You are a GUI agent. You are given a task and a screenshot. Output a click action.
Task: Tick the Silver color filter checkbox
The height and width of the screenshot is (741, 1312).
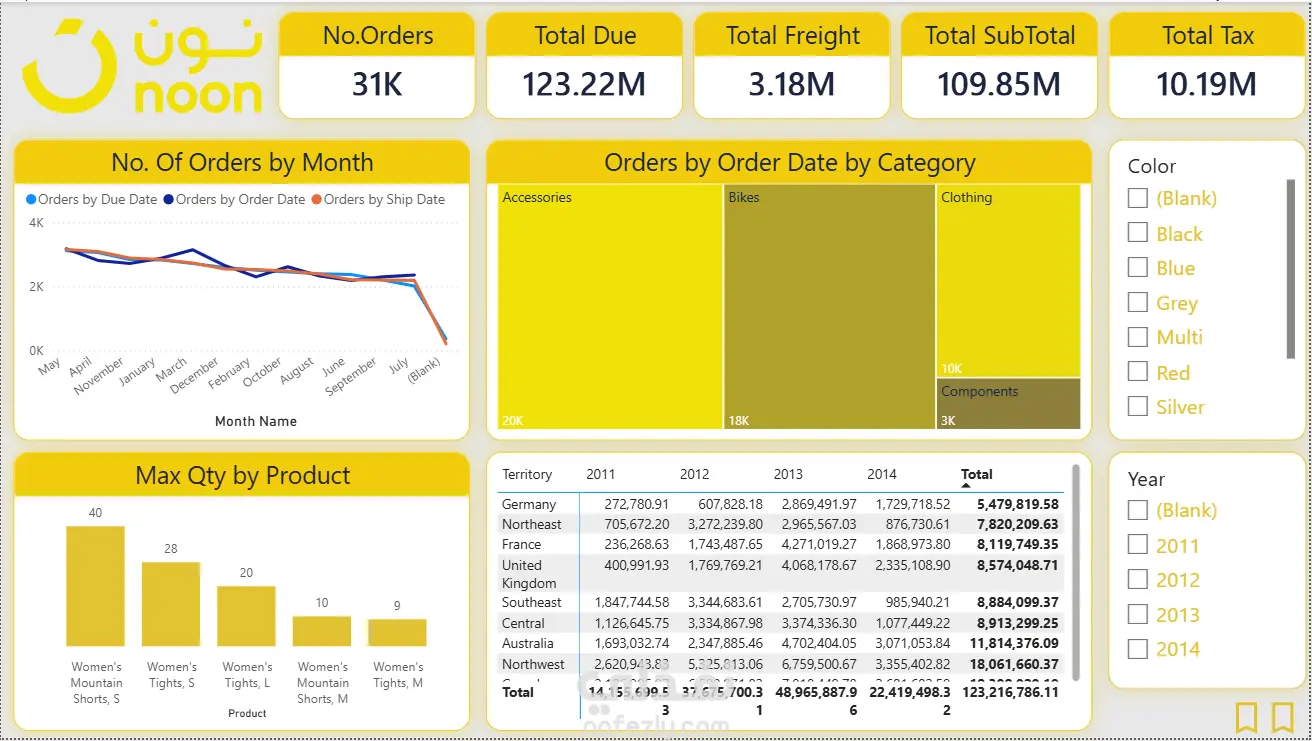(1137, 406)
